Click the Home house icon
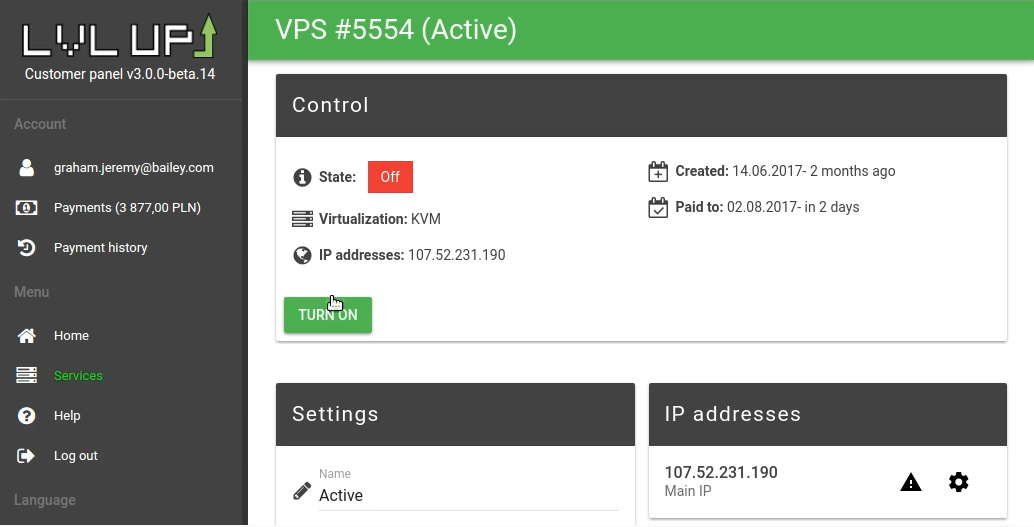1034x527 pixels. pyautogui.click(x=27, y=336)
